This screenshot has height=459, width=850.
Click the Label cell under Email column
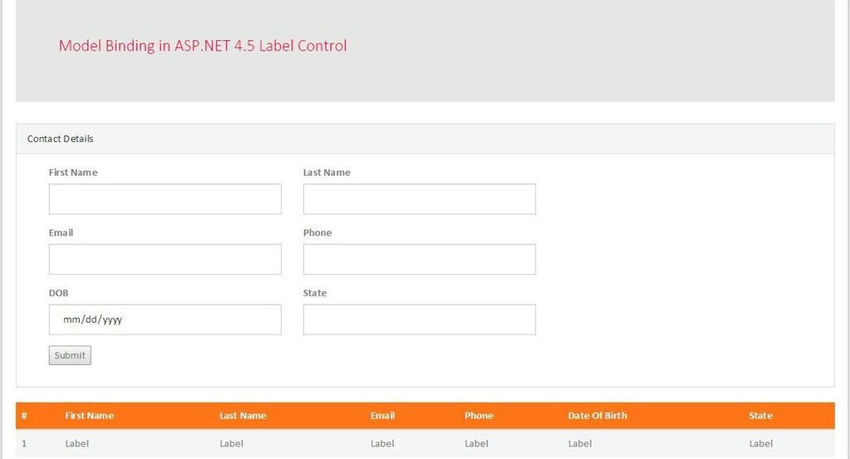point(382,443)
